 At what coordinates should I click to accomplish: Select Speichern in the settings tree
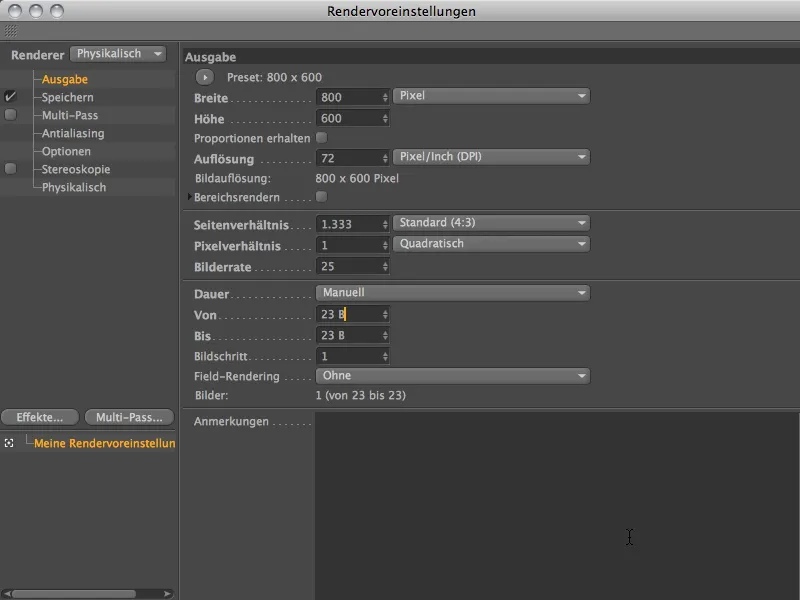[67, 97]
